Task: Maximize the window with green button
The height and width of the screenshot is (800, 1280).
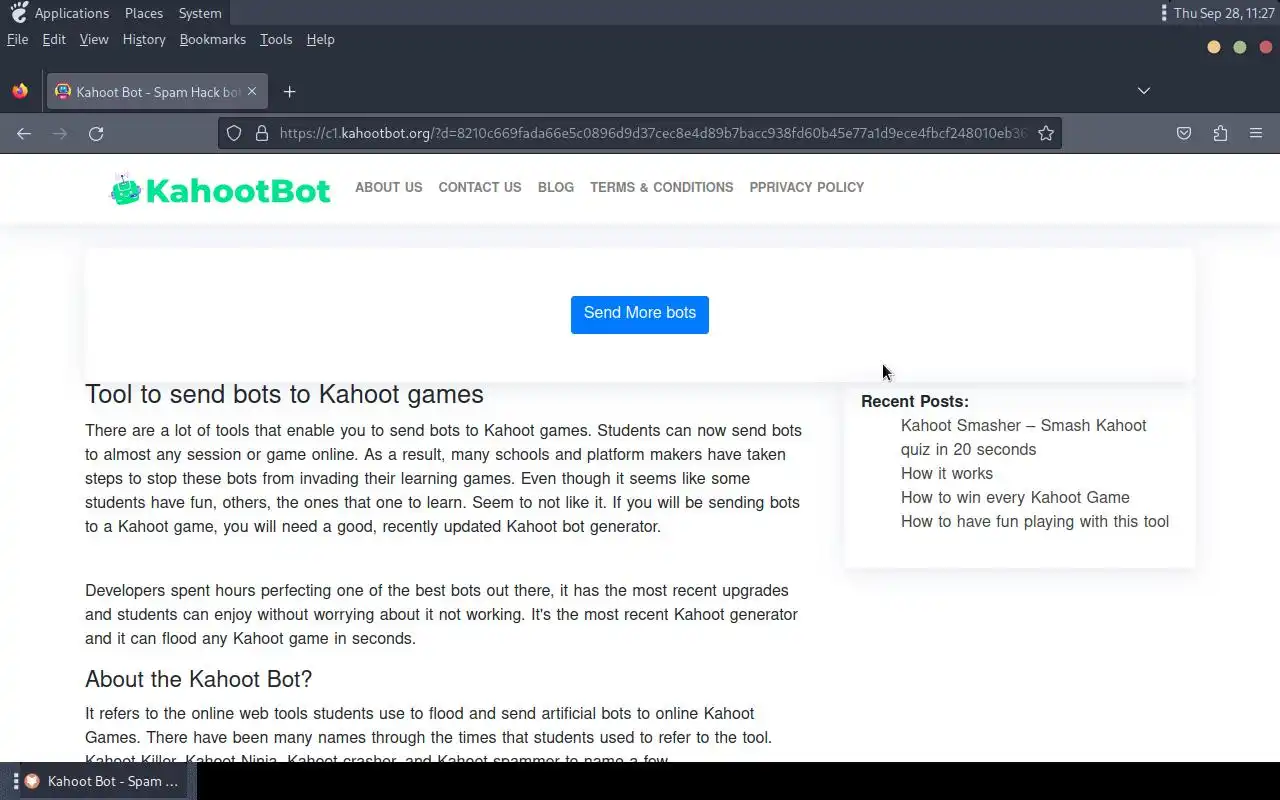Action: 1240,47
